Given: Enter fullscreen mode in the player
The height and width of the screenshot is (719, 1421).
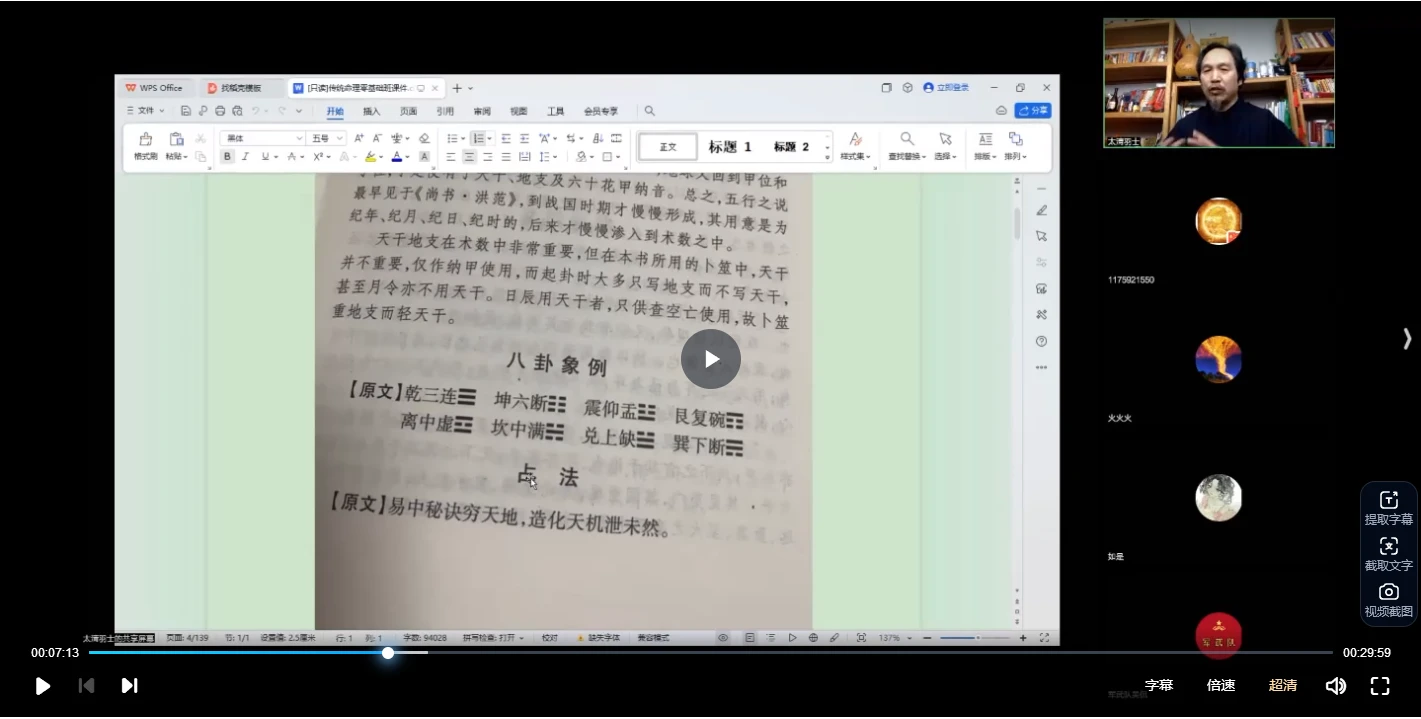Looking at the screenshot, I should pos(1380,686).
